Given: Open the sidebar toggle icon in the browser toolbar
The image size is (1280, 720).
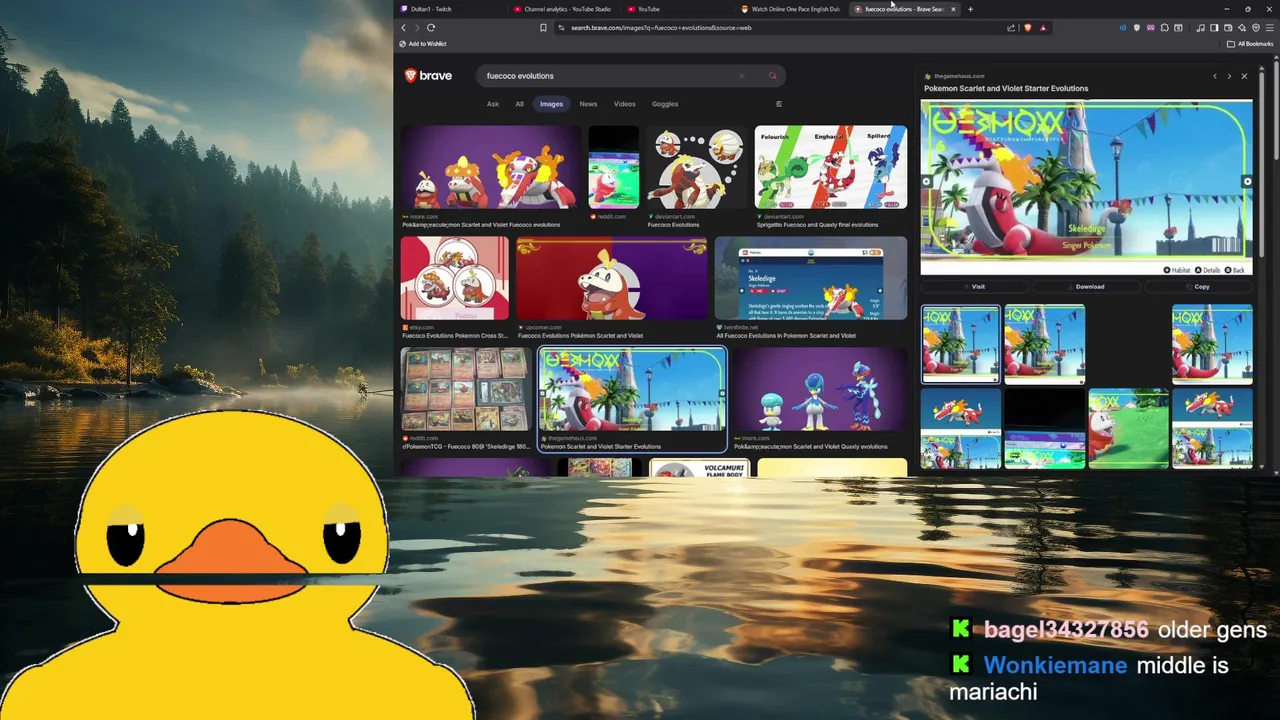Looking at the screenshot, I should (1213, 28).
